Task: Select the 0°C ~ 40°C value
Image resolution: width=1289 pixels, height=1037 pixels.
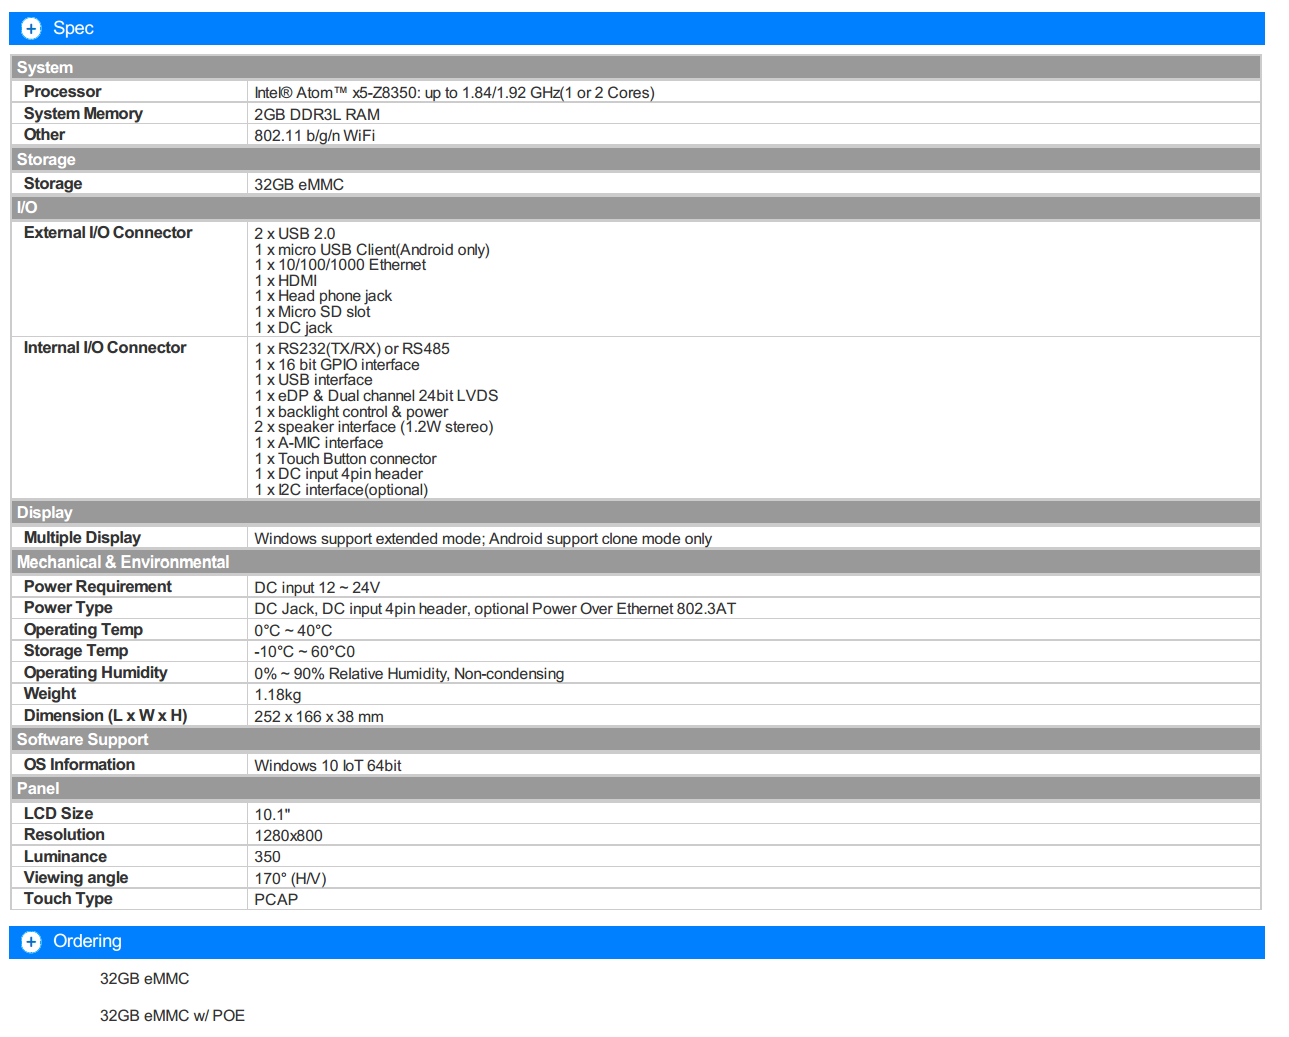Action: 293,631
